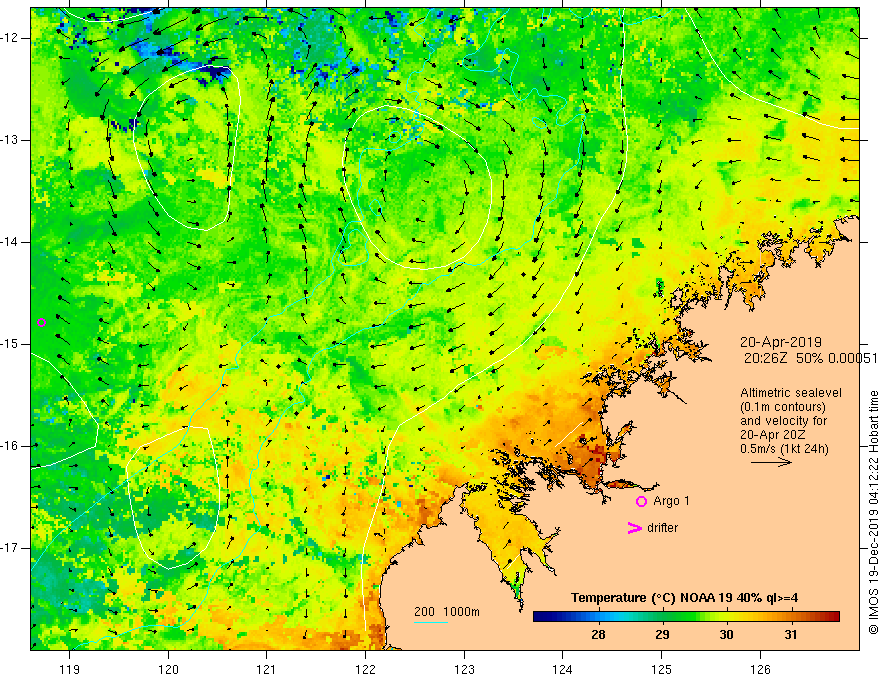The height and width of the screenshot is (680, 880).
Task: Click the '20-Apr-2019' date label
Action: tap(781, 342)
